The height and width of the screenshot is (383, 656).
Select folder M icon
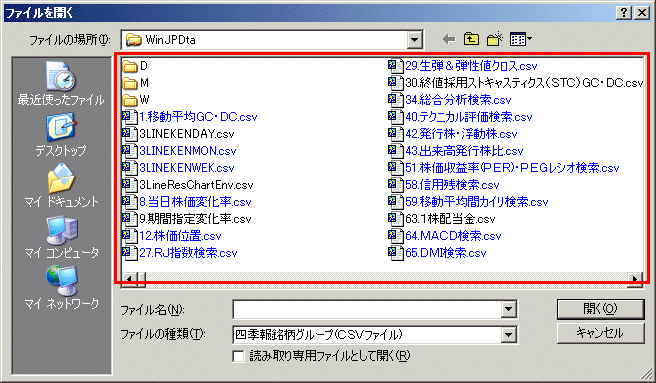[x=130, y=83]
